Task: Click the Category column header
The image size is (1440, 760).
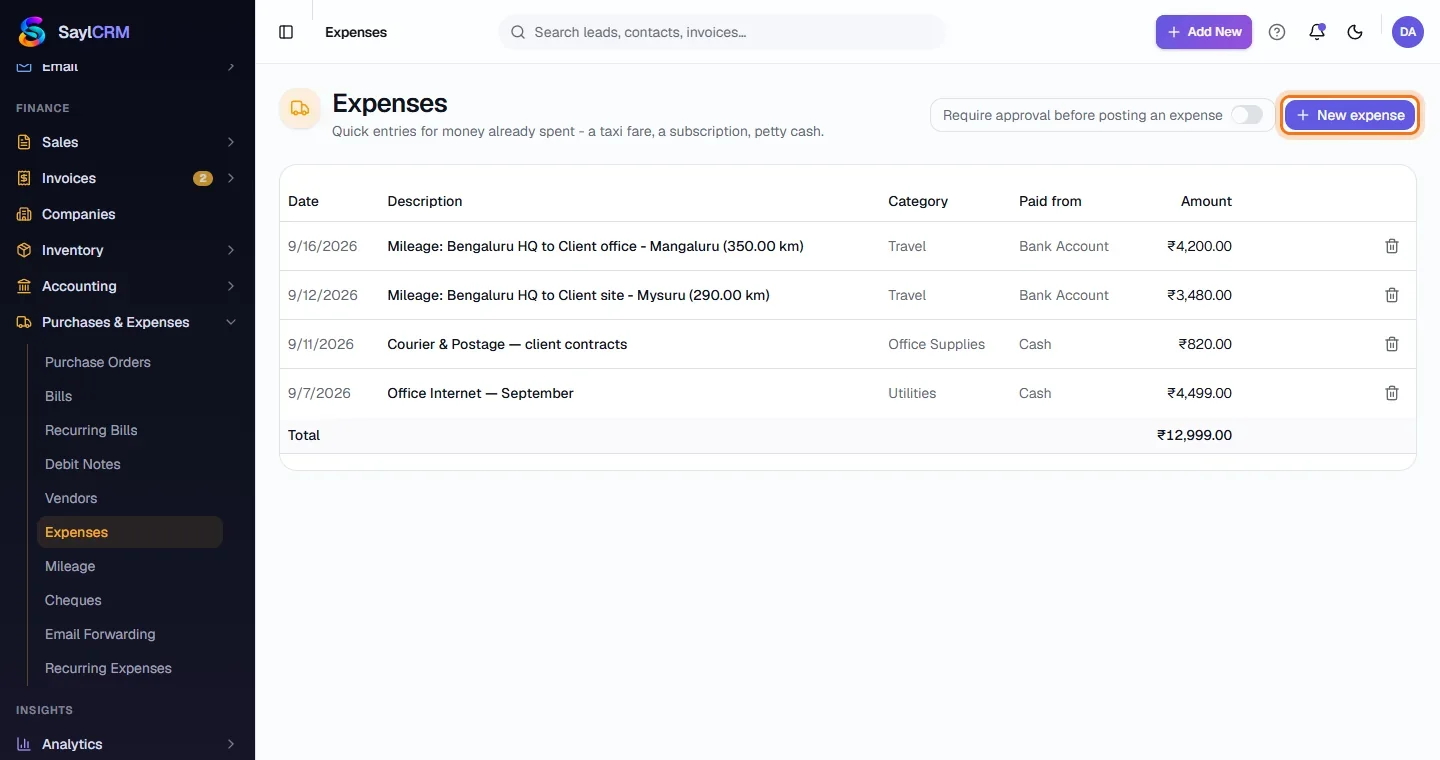Action: pyautogui.click(x=918, y=201)
